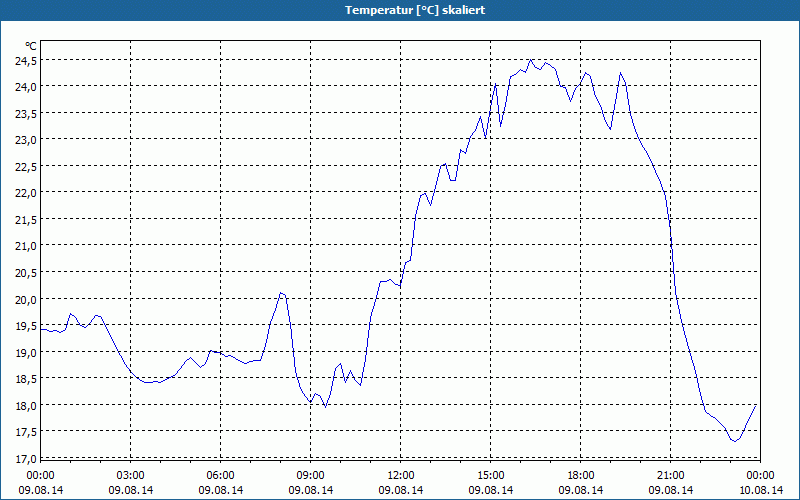Viewport: 800px width, 500px height.
Task: Click the '23,5' y-axis value
Action: [26, 114]
